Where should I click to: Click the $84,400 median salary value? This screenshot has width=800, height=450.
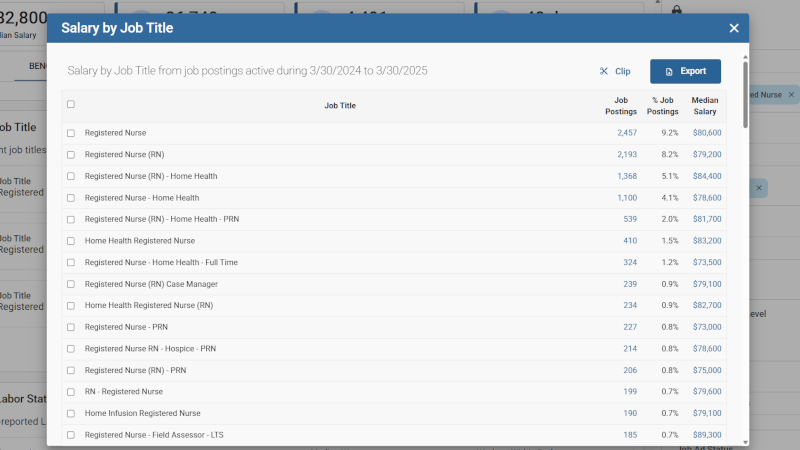click(707, 176)
